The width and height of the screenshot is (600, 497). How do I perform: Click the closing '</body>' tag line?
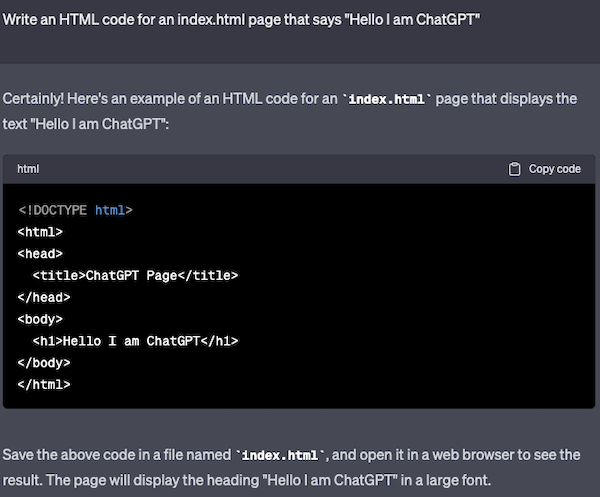pyautogui.click(x=44, y=363)
